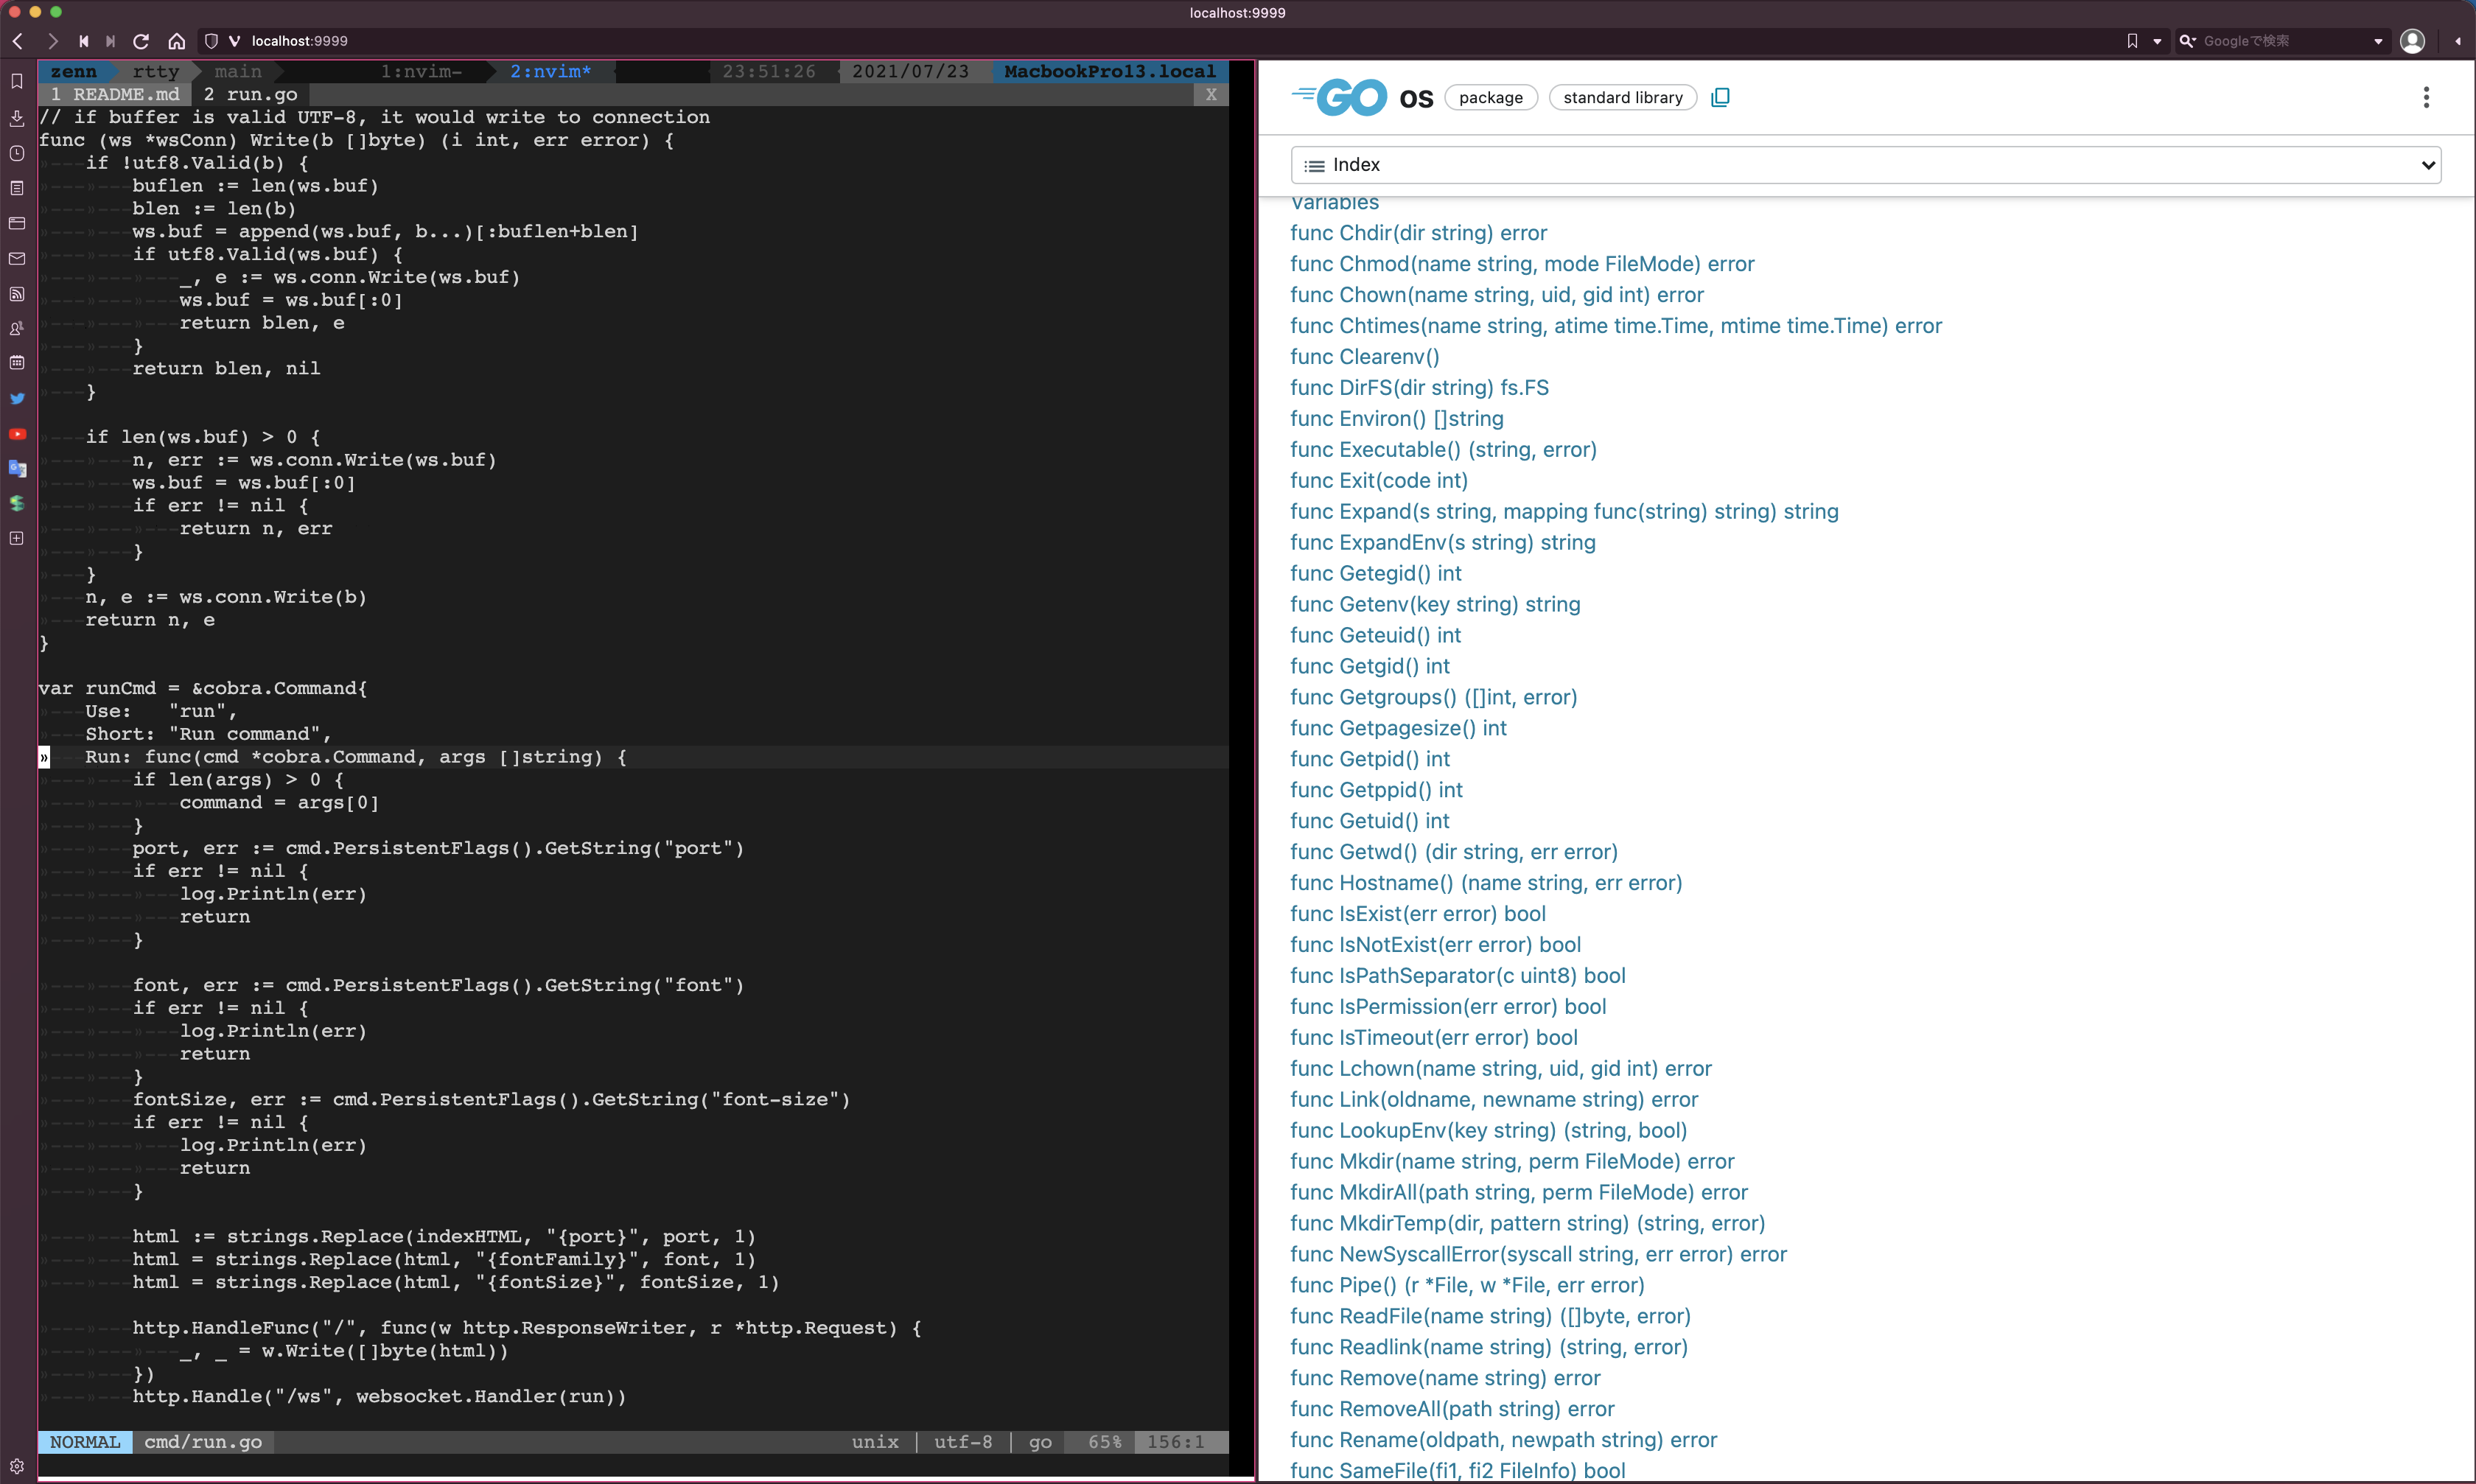The height and width of the screenshot is (1484, 2476).
Task: Open the RSS Feeds panel
Action: point(17,294)
